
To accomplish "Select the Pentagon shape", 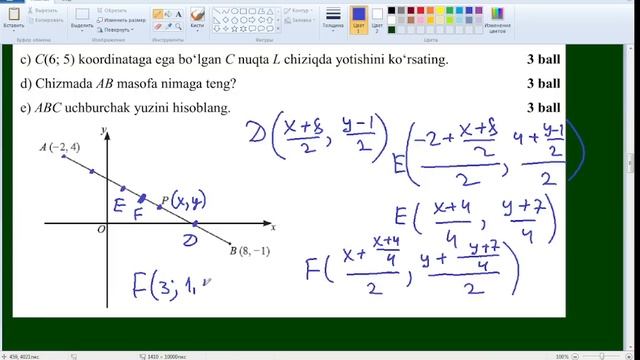I will tap(235, 20).
